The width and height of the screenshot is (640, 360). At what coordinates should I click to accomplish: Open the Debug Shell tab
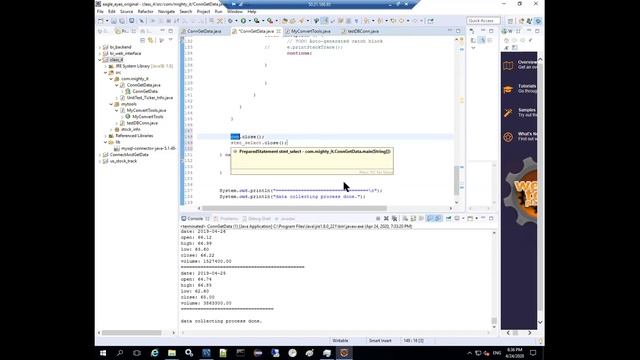pyautogui.click(x=256, y=219)
